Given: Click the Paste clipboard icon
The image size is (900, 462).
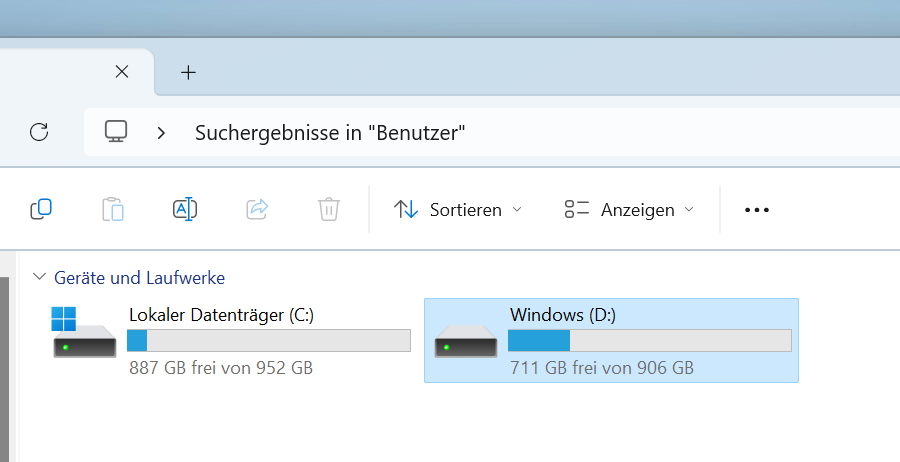Looking at the screenshot, I should click(113, 209).
